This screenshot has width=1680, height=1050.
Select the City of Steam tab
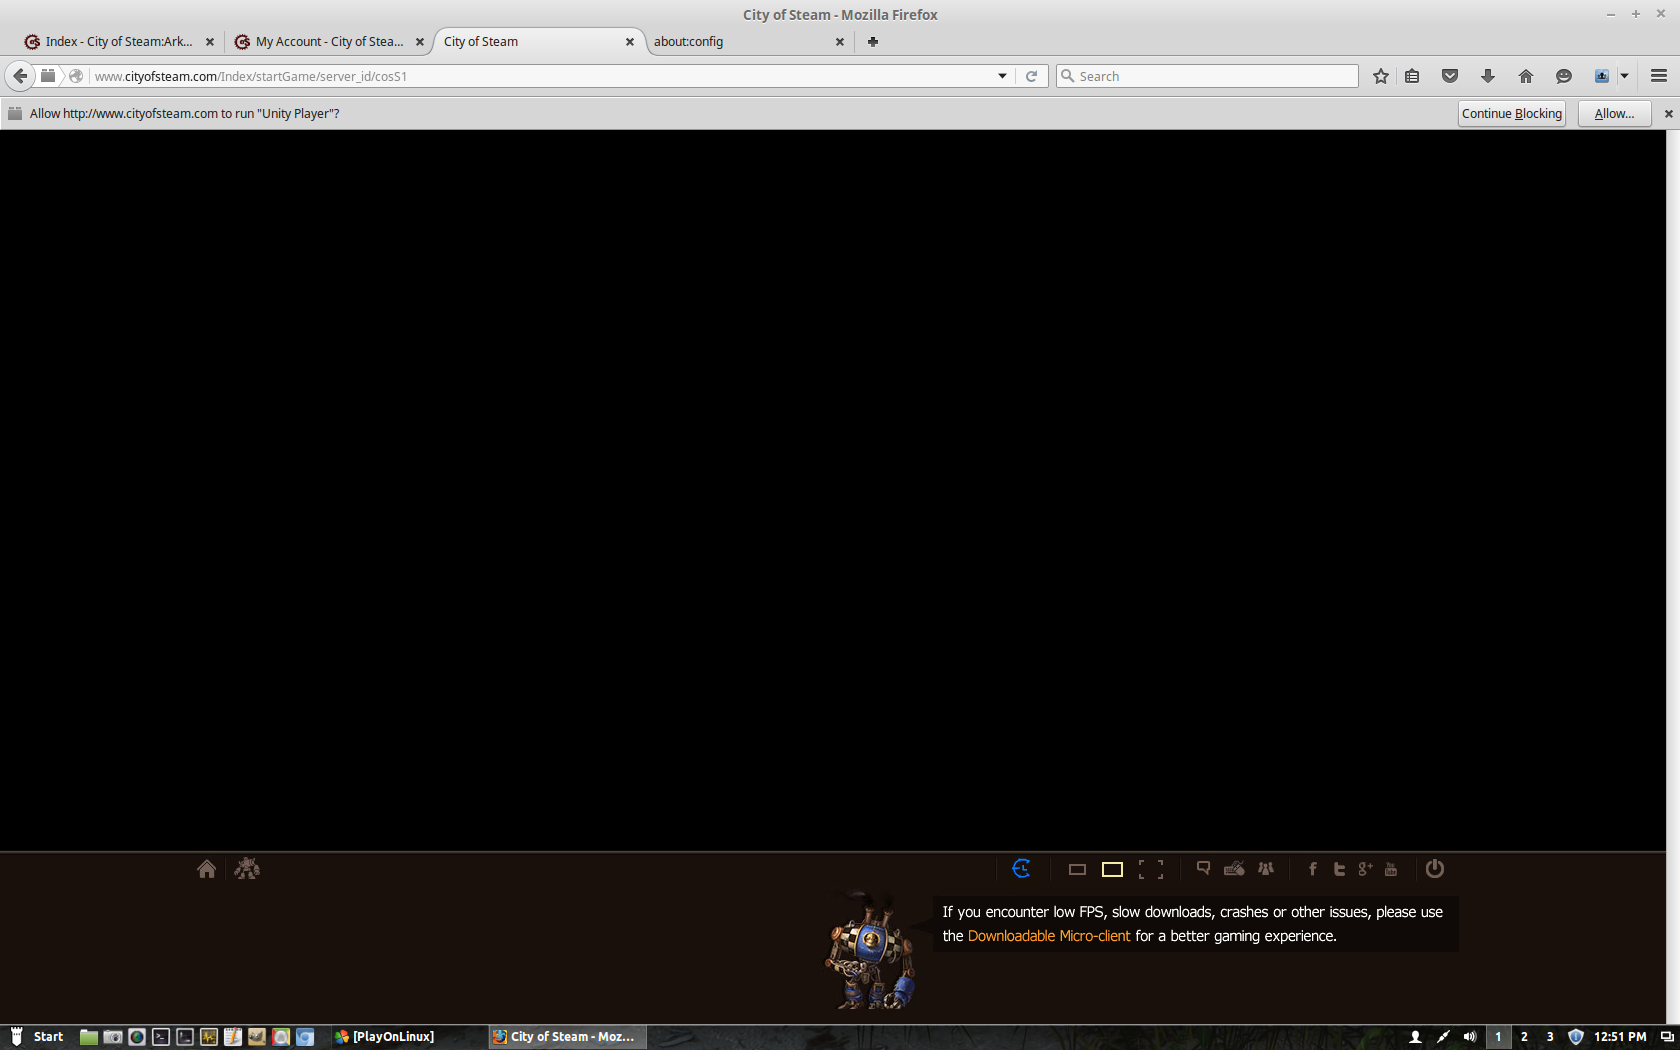[530, 41]
